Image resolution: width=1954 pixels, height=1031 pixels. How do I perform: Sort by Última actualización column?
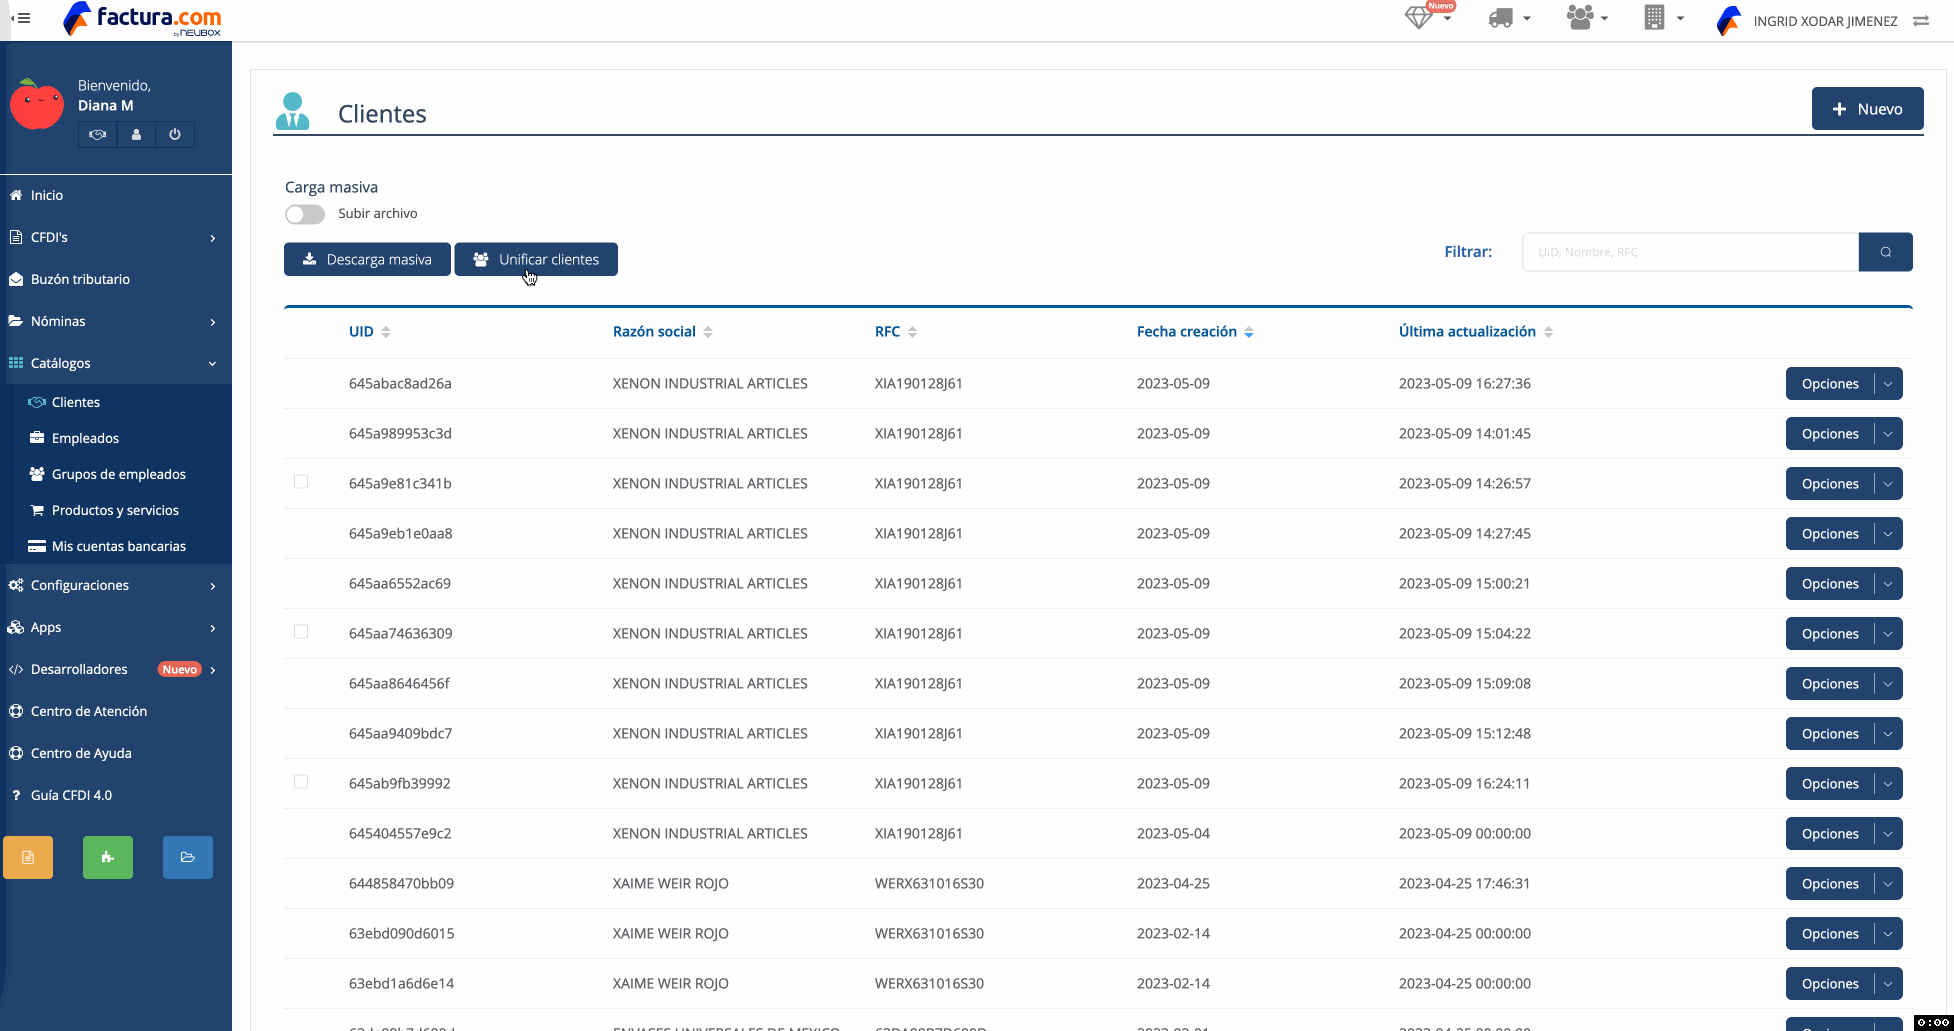pos(1548,332)
